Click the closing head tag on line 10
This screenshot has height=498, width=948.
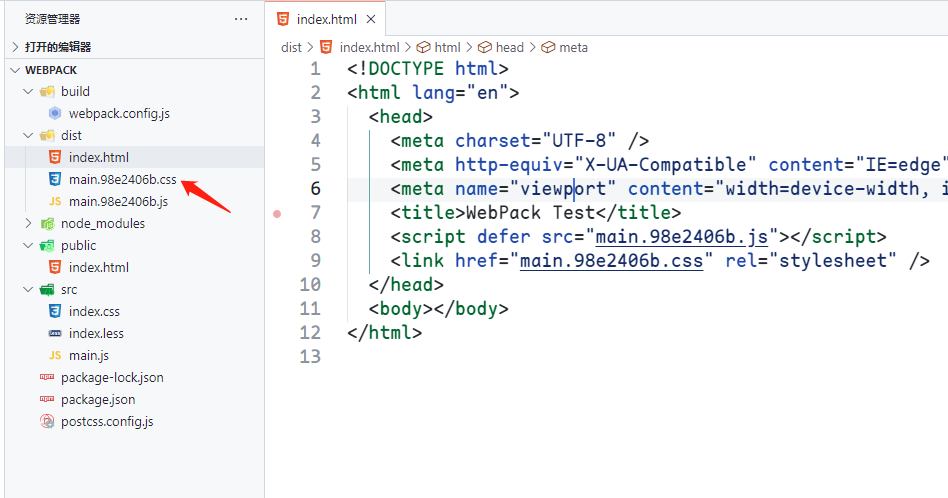pos(406,285)
